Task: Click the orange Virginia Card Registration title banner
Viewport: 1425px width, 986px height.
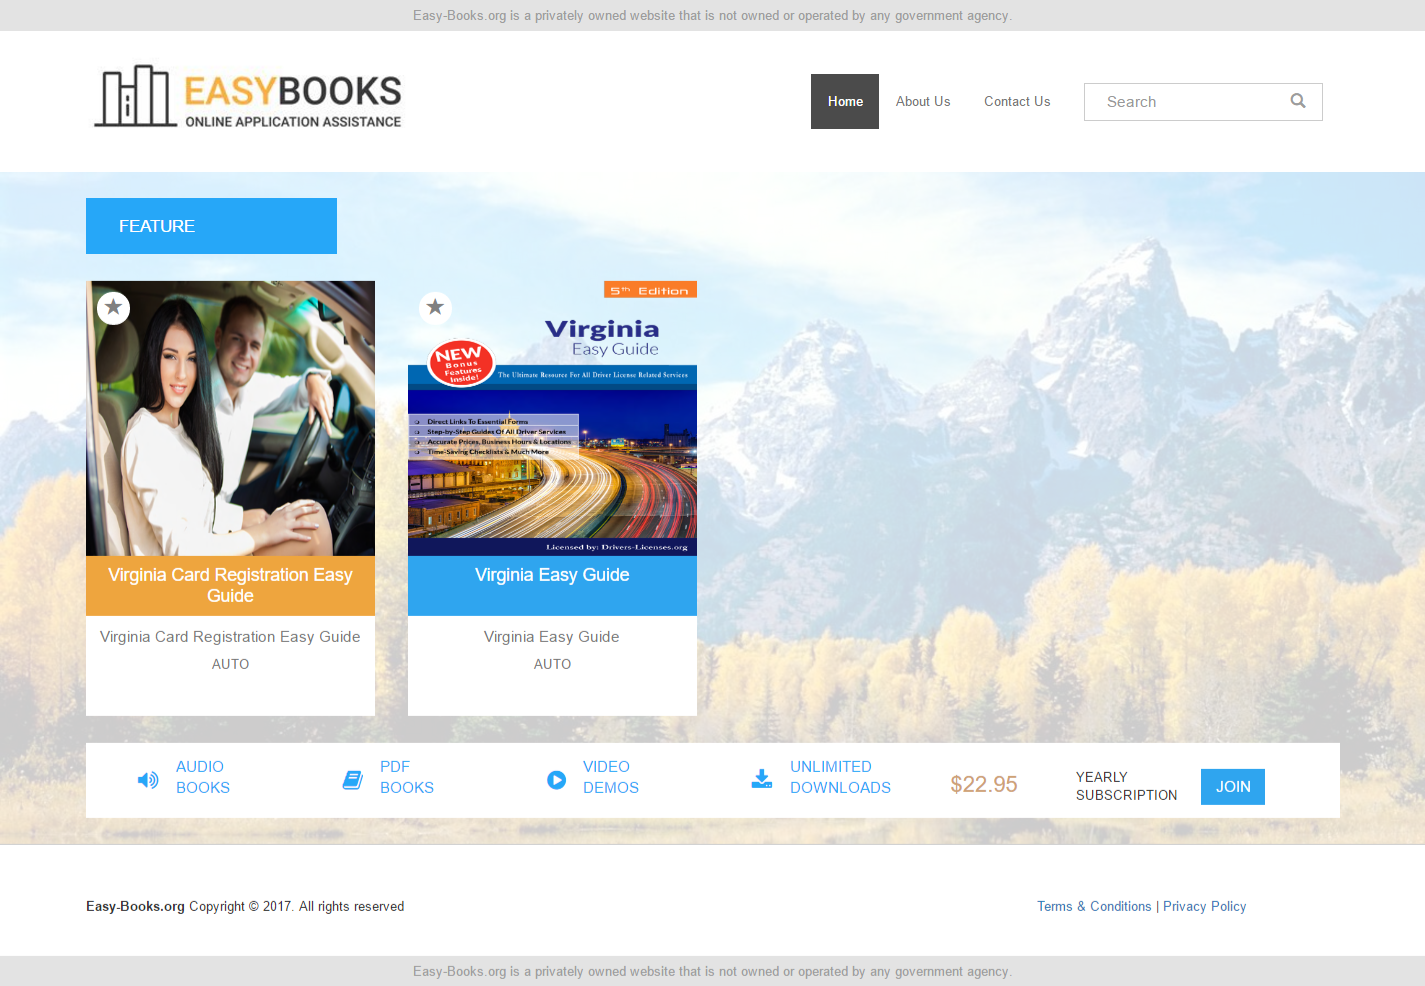Action: [x=230, y=585]
